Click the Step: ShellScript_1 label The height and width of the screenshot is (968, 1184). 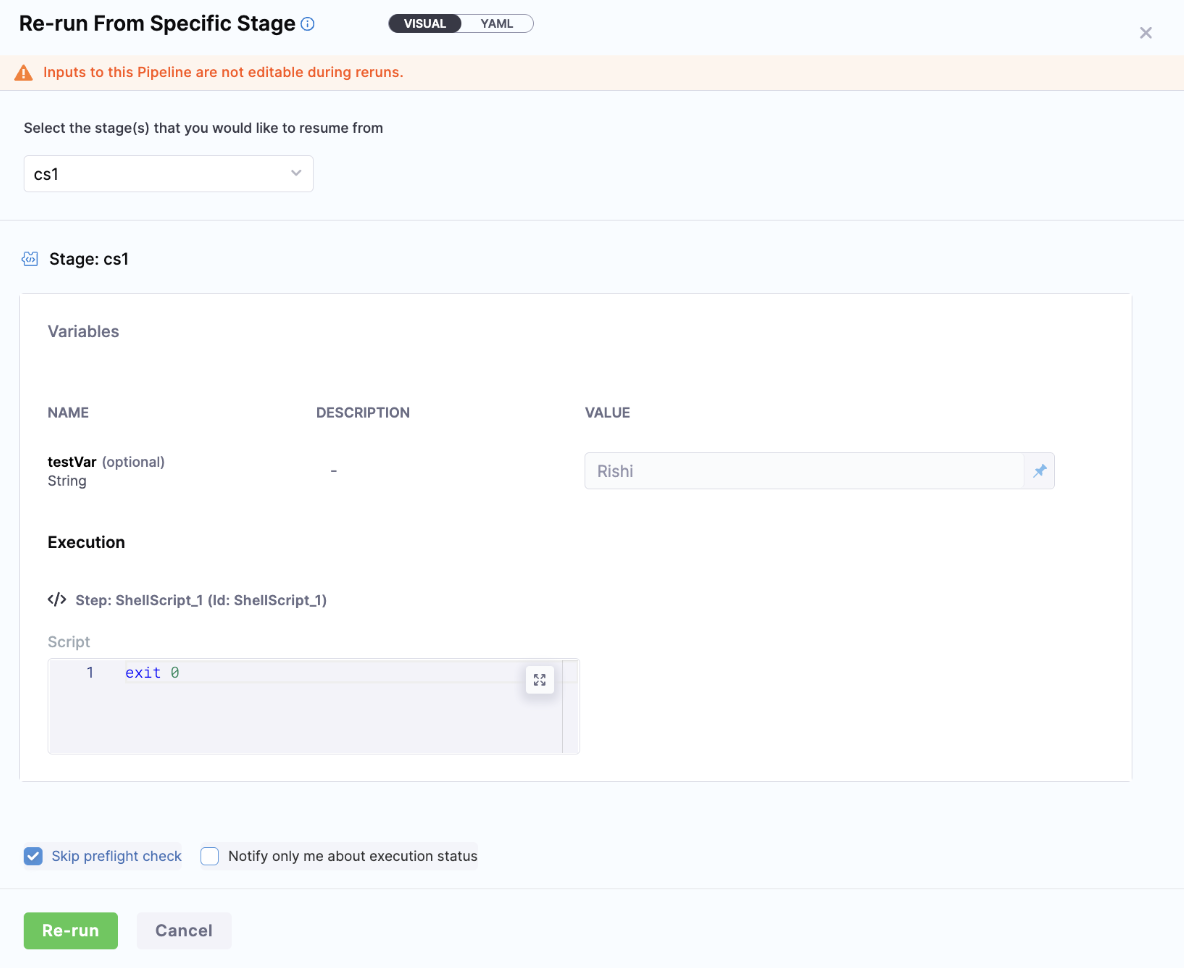[x=201, y=600]
